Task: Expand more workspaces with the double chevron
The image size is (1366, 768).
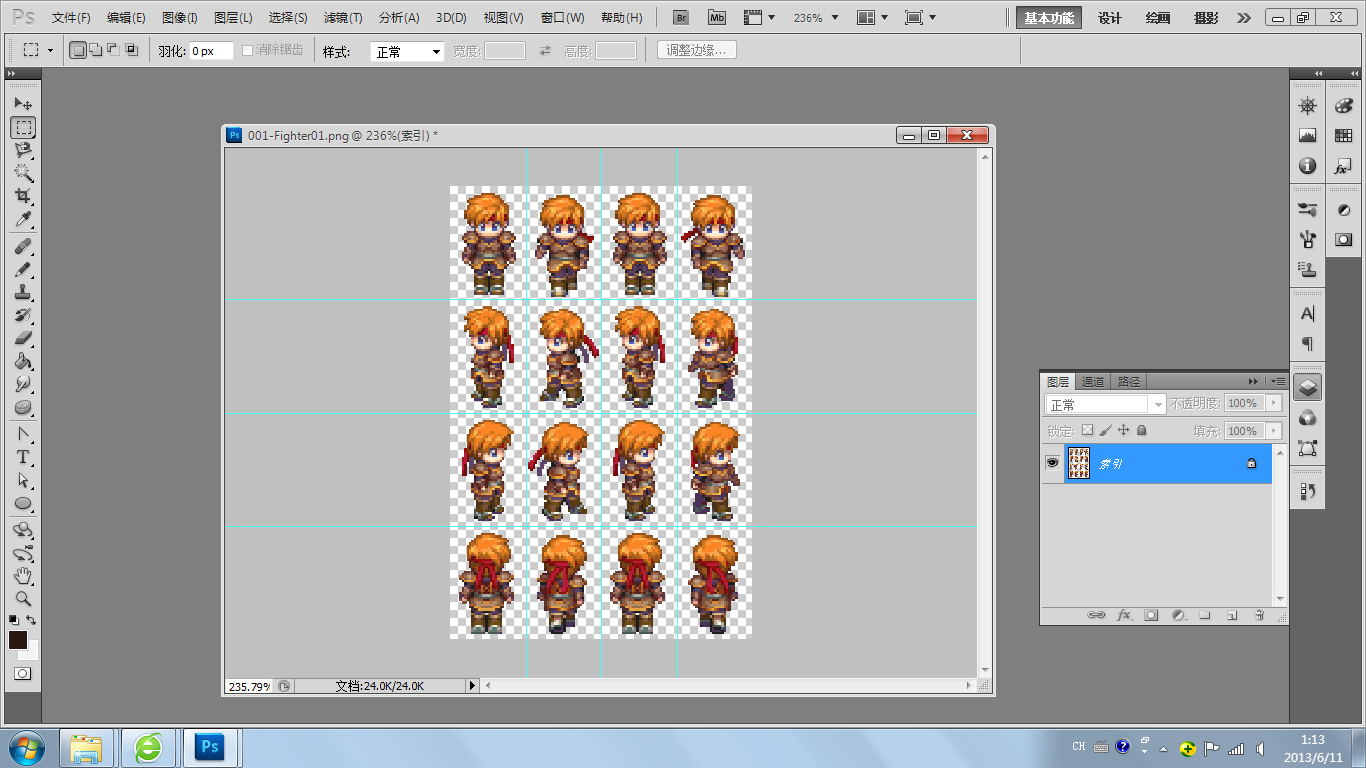Action: pyautogui.click(x=1244, y=18)
